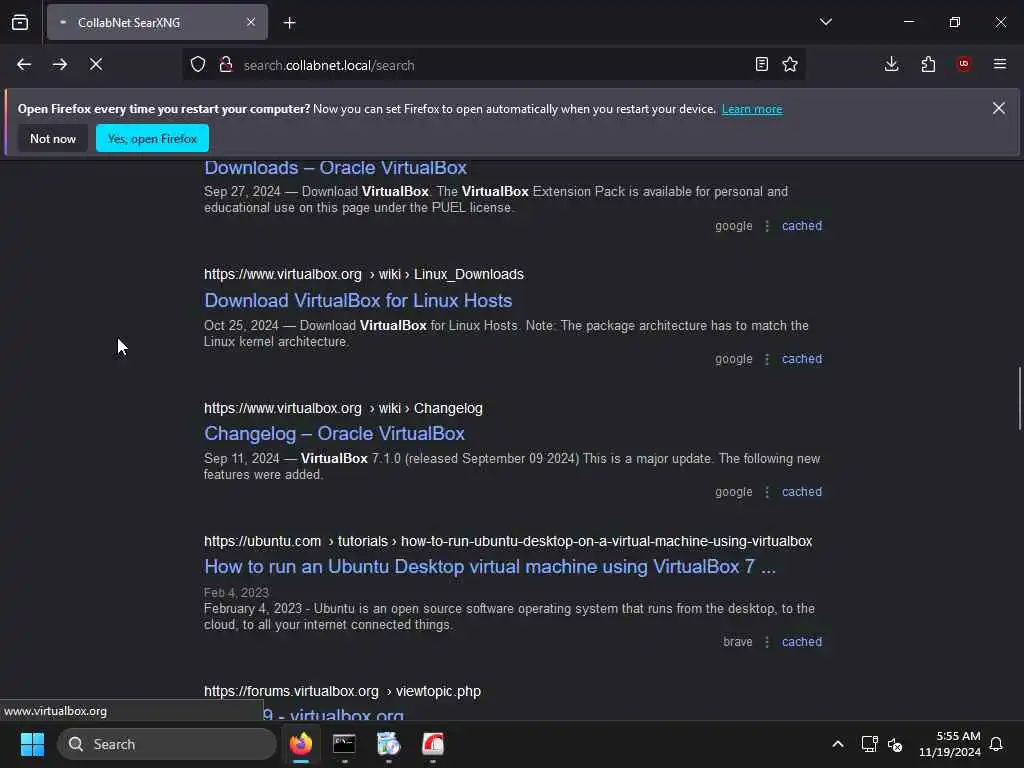The height and width of the screenshot is (768, 1024).
Task: Open the red app icon in taskbar
Action: pos(432,744)
